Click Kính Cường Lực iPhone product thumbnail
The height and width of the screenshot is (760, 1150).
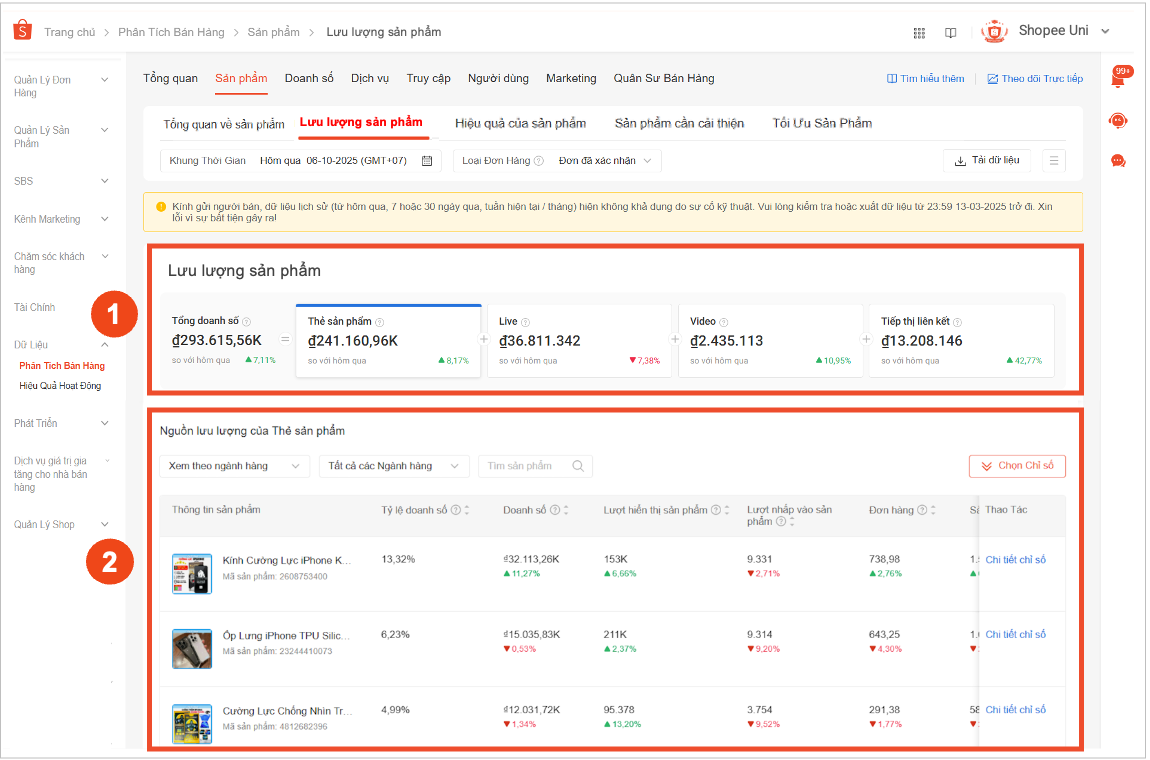point(192,573)
